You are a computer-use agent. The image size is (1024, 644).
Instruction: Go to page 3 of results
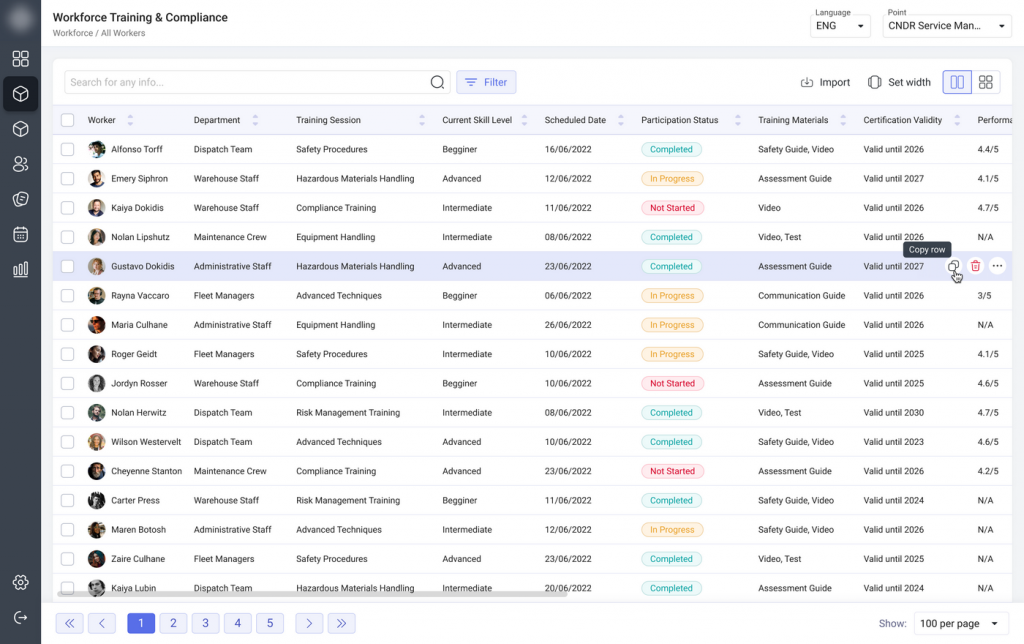click(x=205, y=623)
